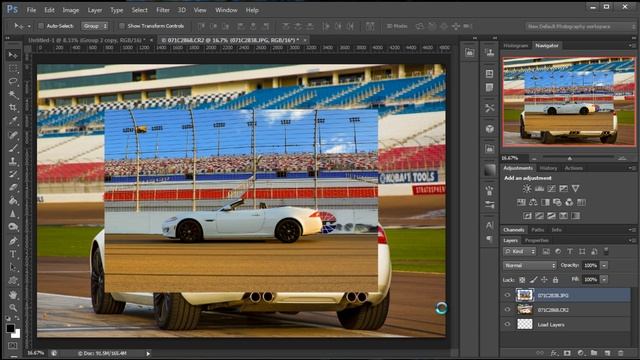Viewport: 640px width, 360px height.
Task: Open the Kind layer filter dropdown
Action: click(x=520, y=251)
